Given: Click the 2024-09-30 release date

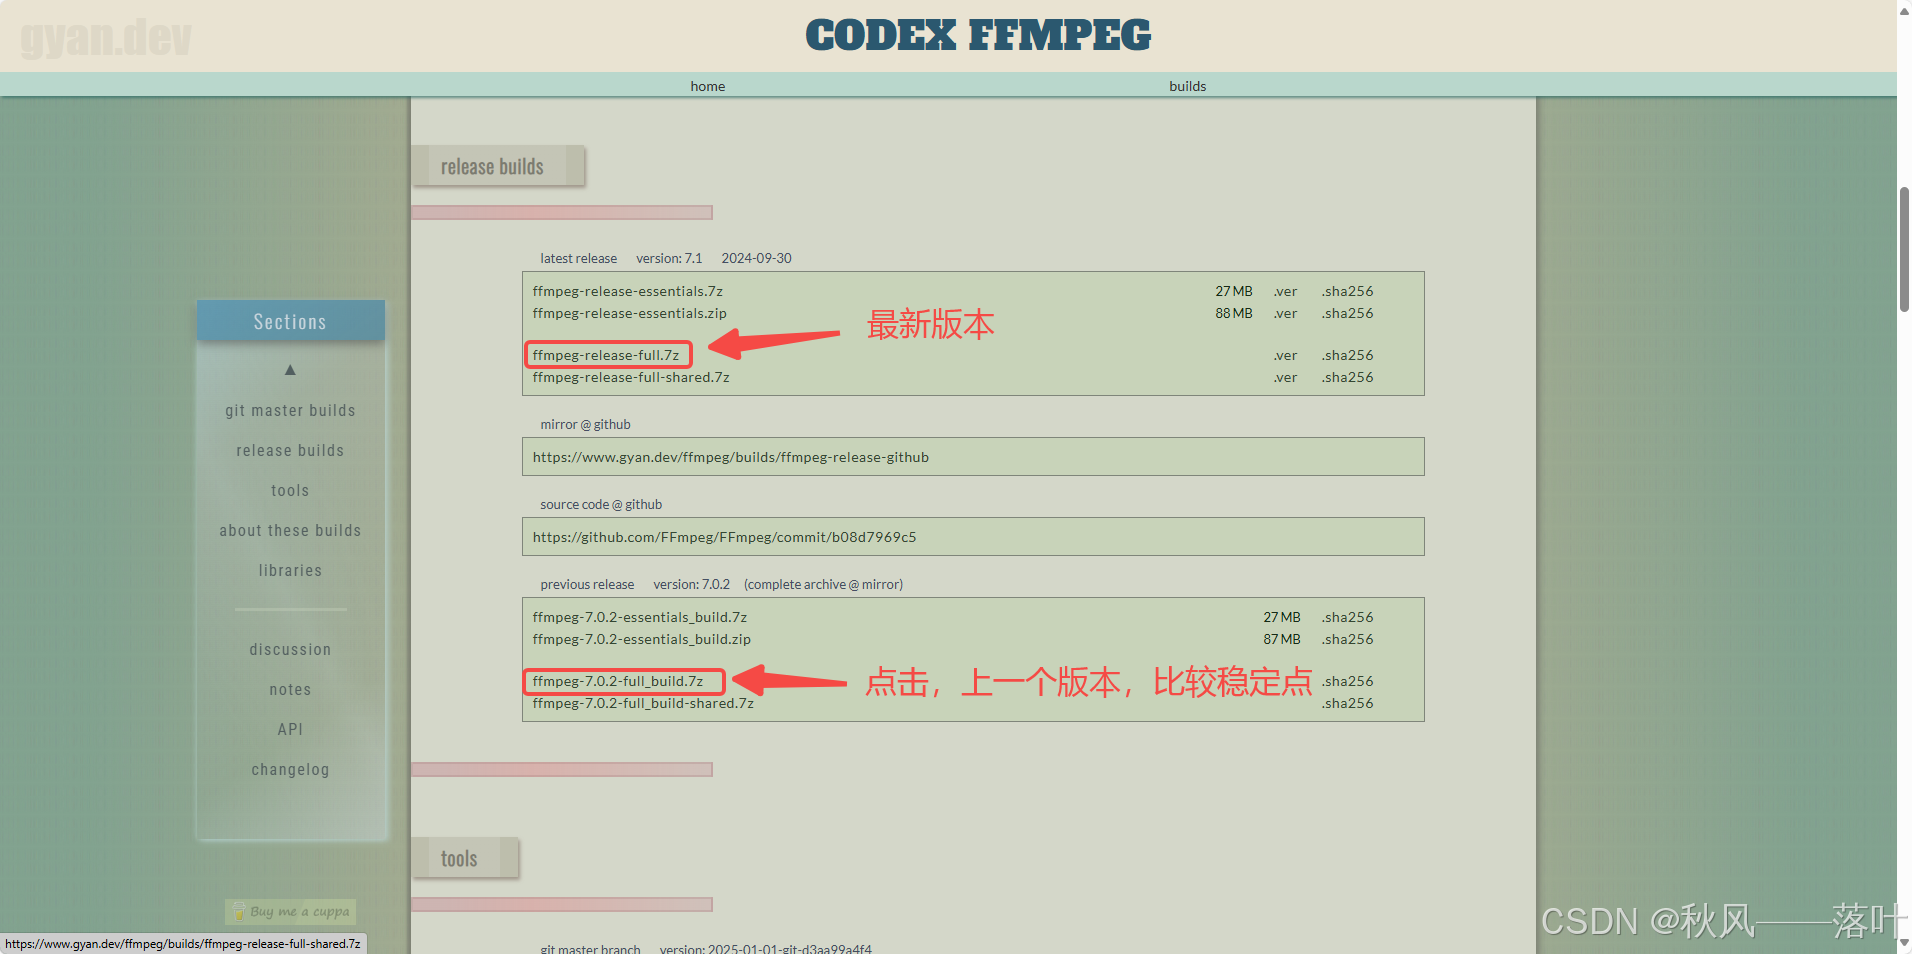Looking at the screenshot, I should (x=756, y=258).
